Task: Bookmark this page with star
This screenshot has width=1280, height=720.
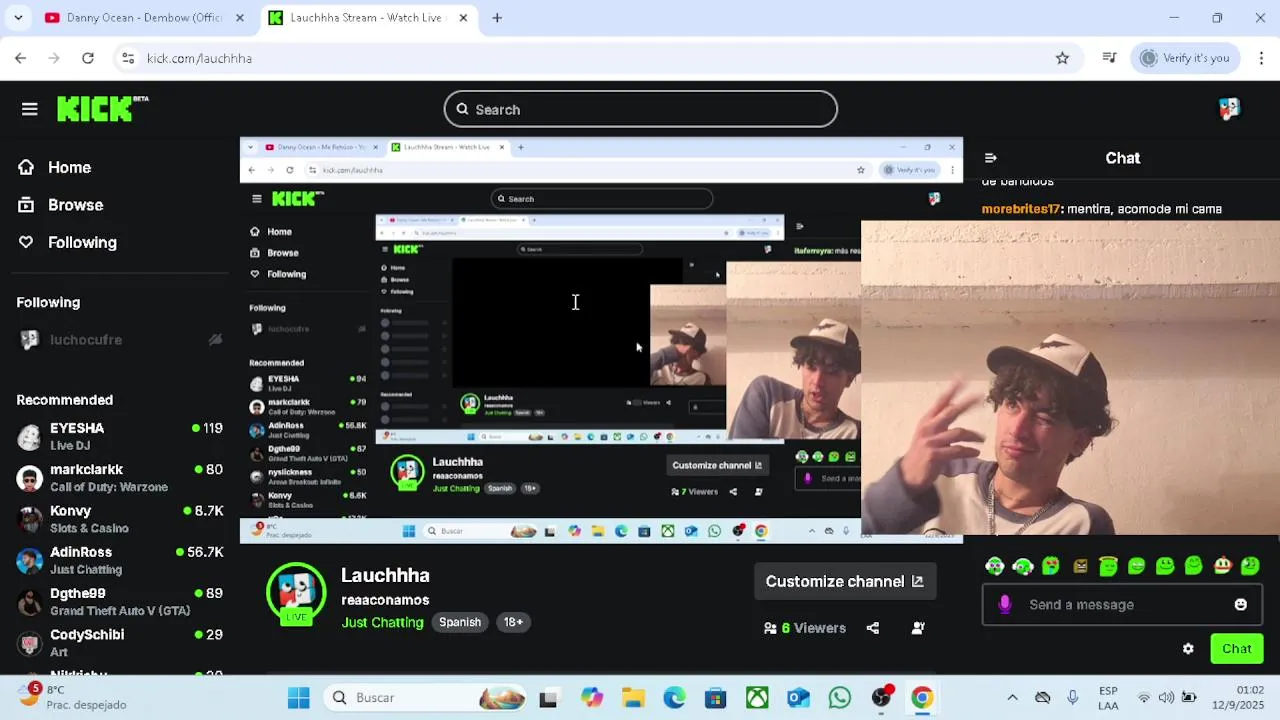Action: coord(1062,58)
